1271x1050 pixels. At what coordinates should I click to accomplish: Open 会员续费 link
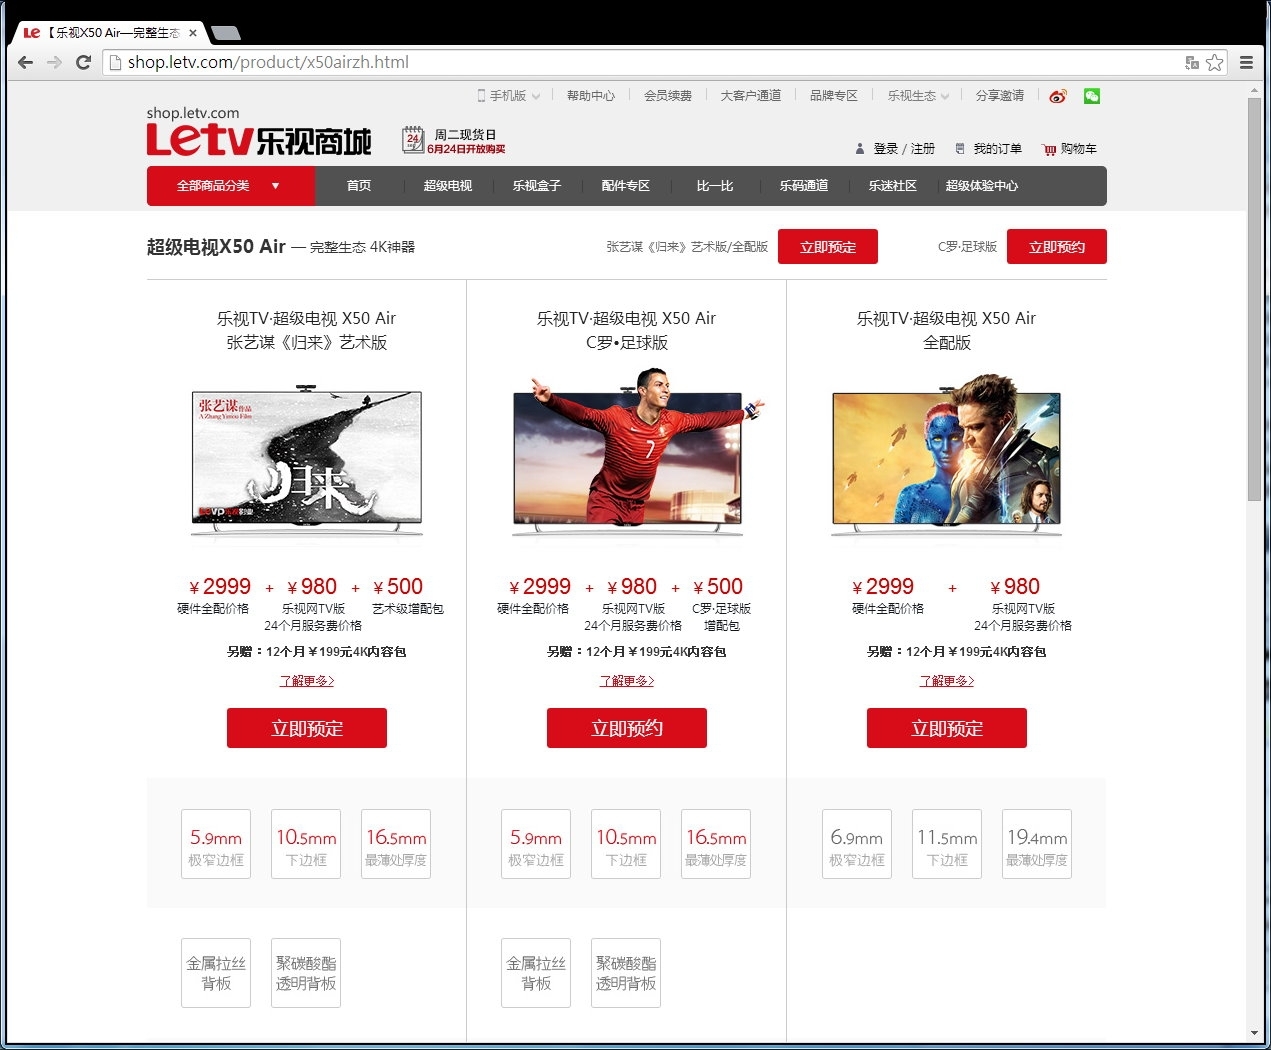coord(668,96)
